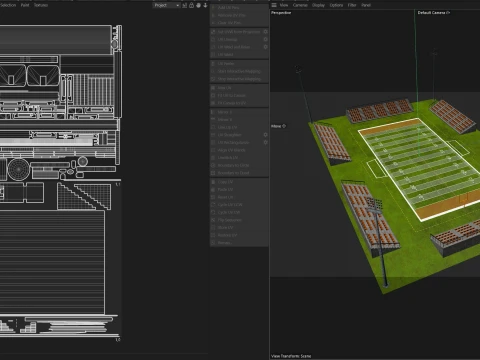The image size is (480, 360).
Task: Open the viewport Filter menu
Action: (352, 5)
